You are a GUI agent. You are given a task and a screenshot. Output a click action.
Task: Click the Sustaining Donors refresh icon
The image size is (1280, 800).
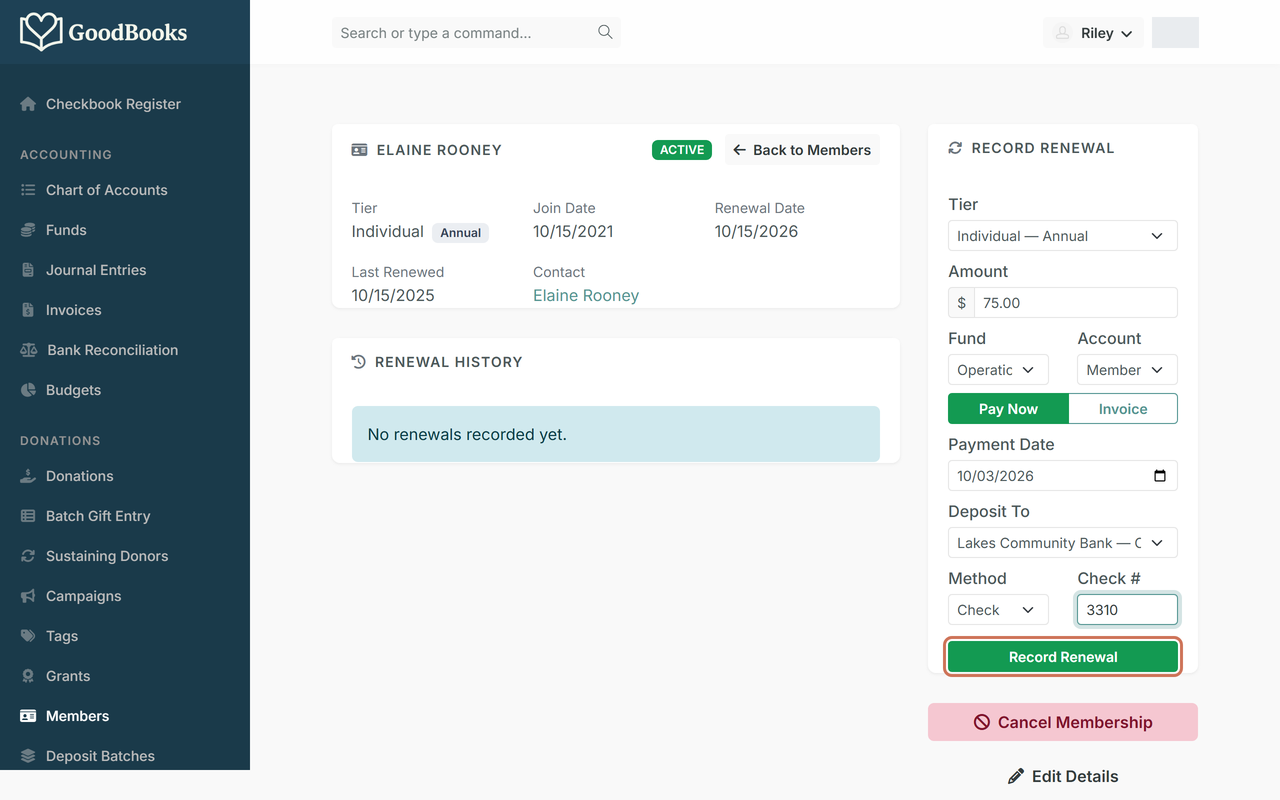pyautogui.click(x=28, y=556)
